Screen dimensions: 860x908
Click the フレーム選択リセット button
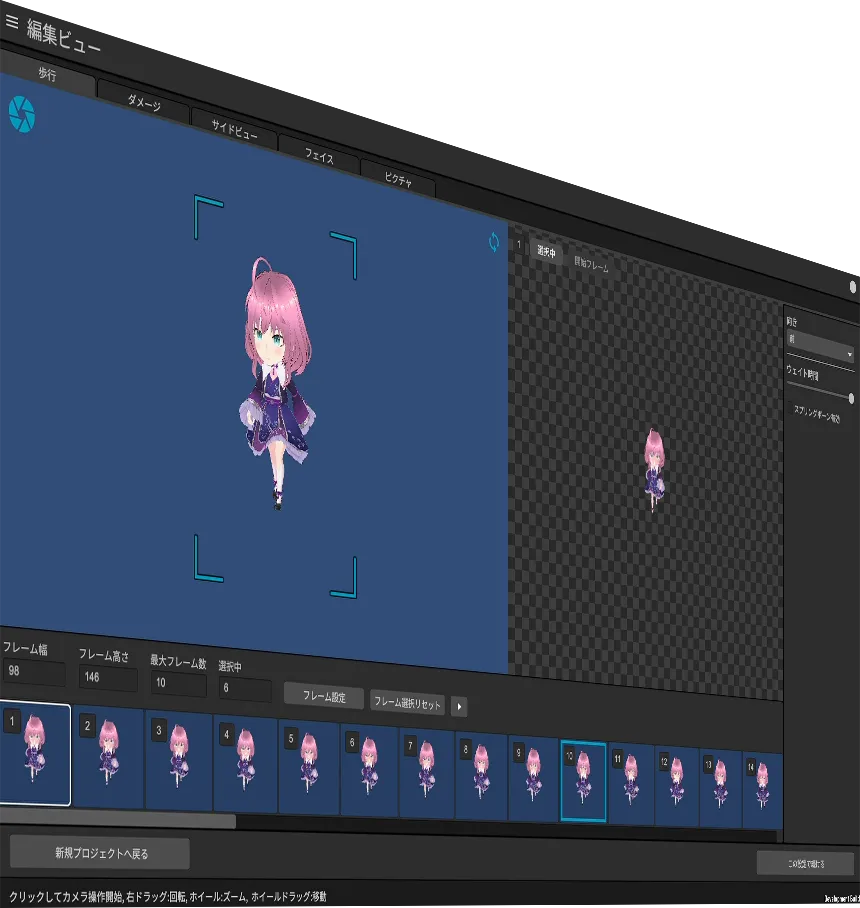(407, 702)
